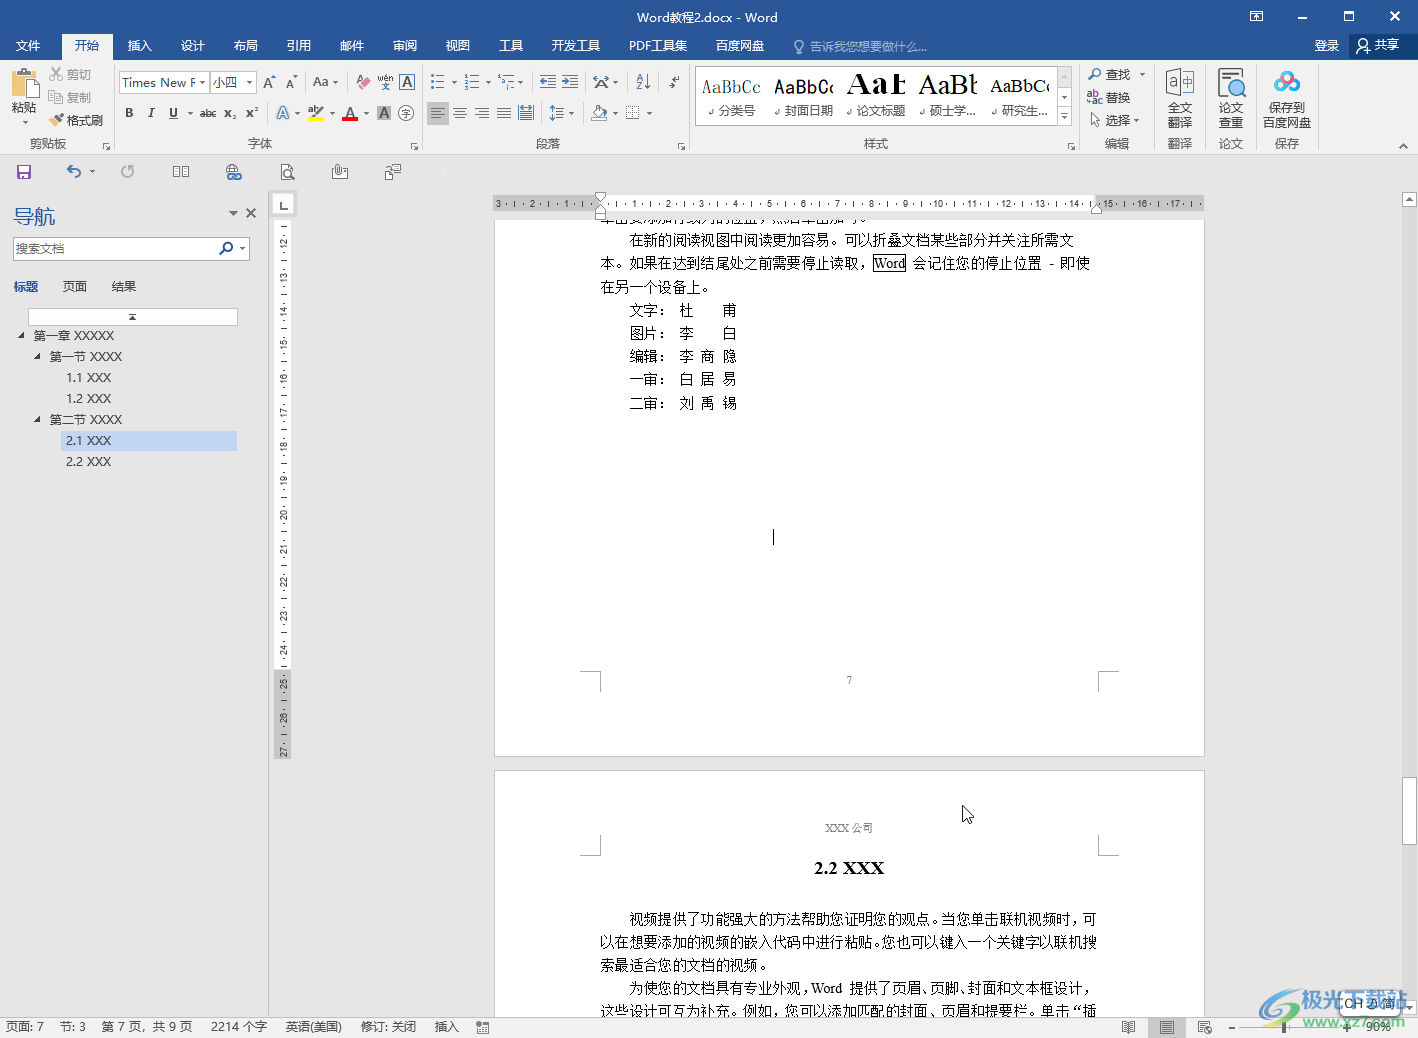
Task: Click the 共享 Share button
Action: tap(1377, 45)
